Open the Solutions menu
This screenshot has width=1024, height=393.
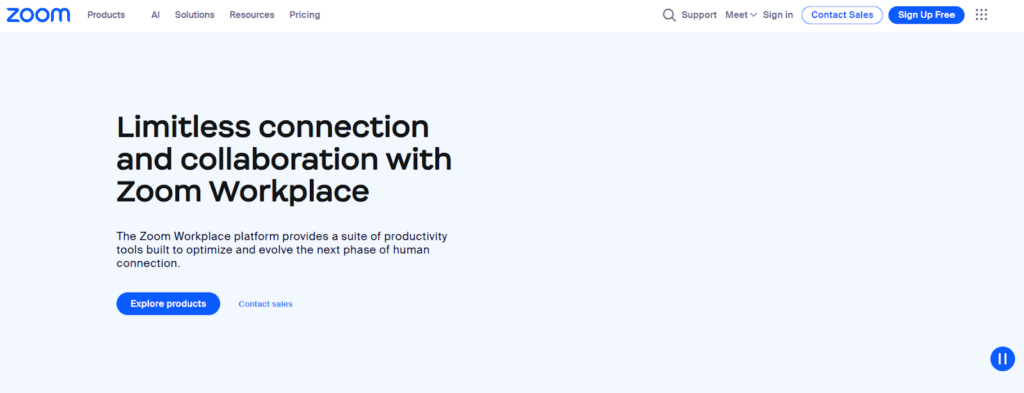195,15
